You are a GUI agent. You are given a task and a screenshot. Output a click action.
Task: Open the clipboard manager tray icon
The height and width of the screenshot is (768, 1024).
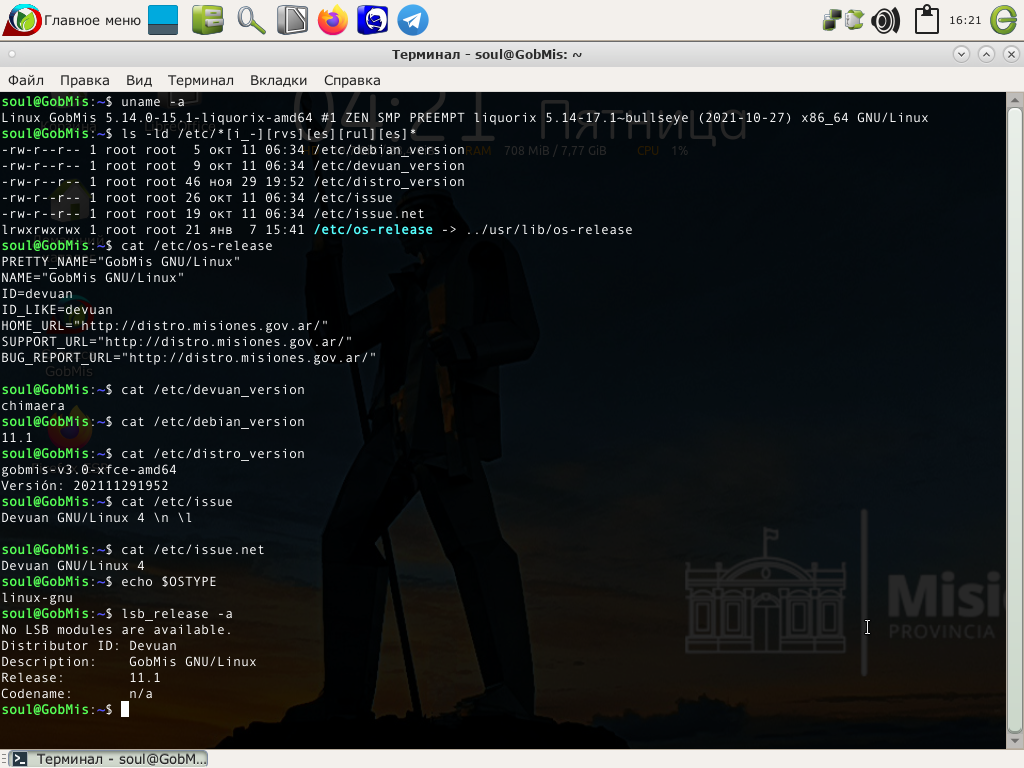(x=926, y=20)
